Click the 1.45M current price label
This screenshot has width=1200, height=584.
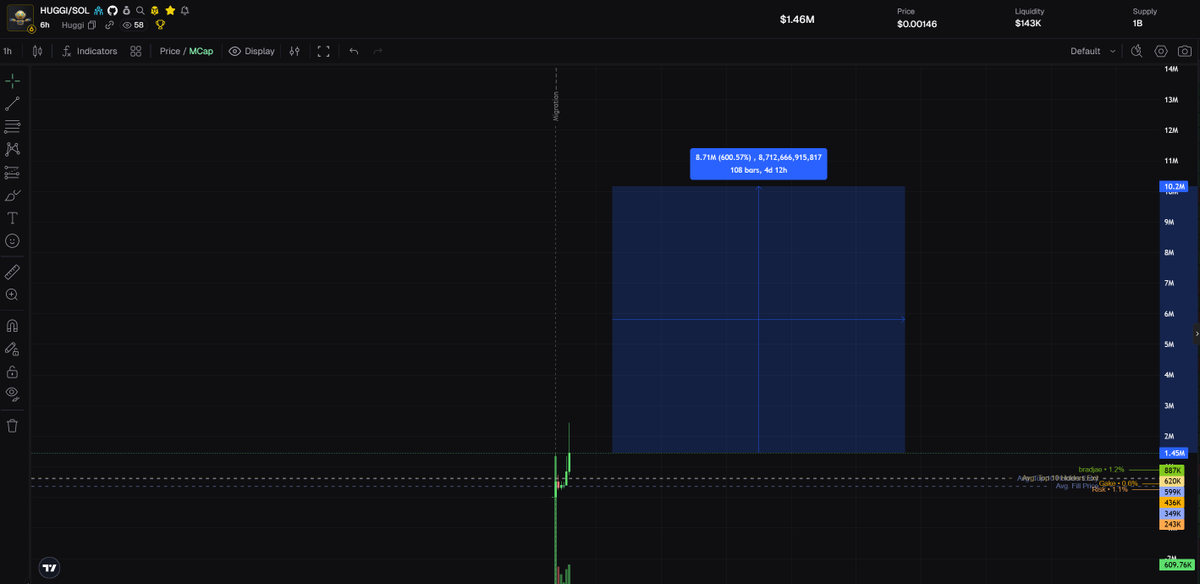[x=1174, y=453]
